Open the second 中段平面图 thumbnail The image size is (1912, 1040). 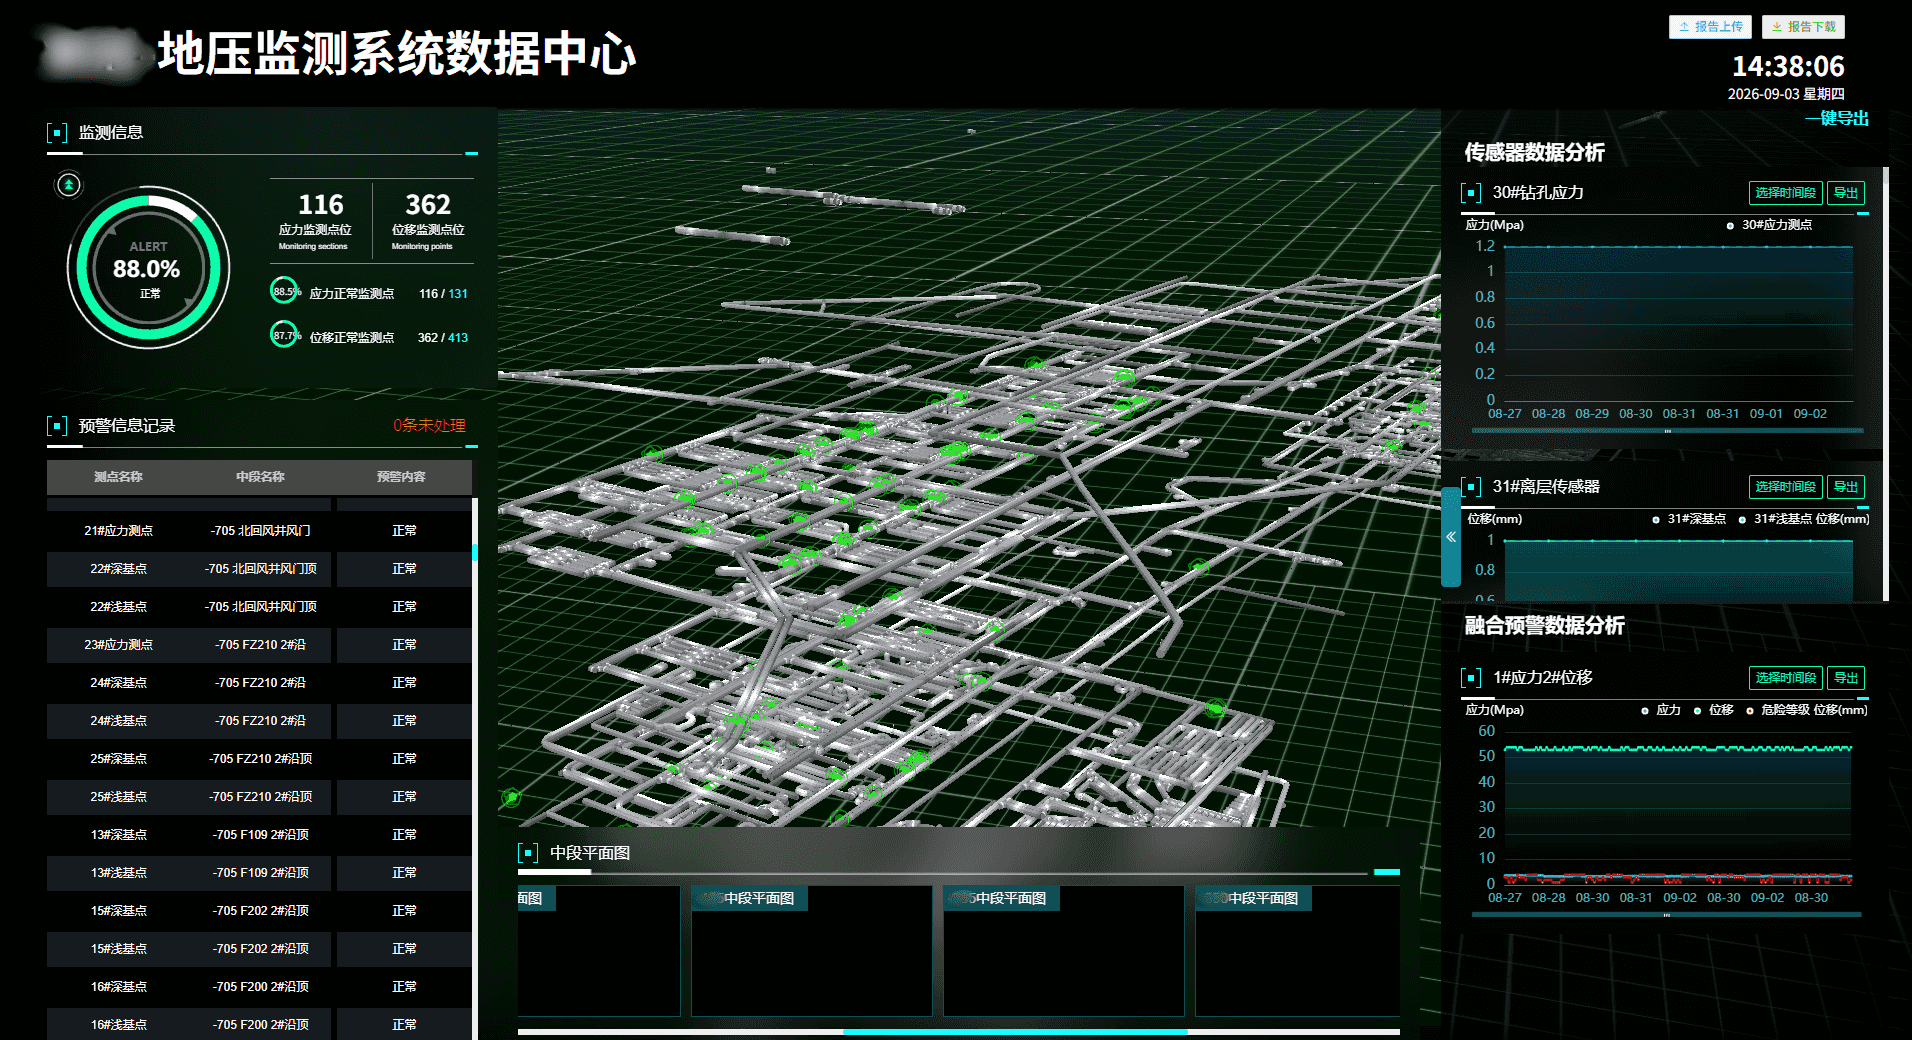[x=811, y=951]
